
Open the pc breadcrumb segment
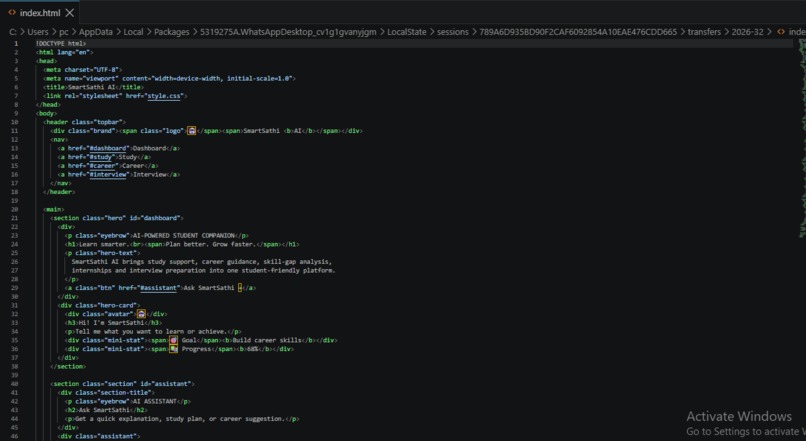pos(63,32)
